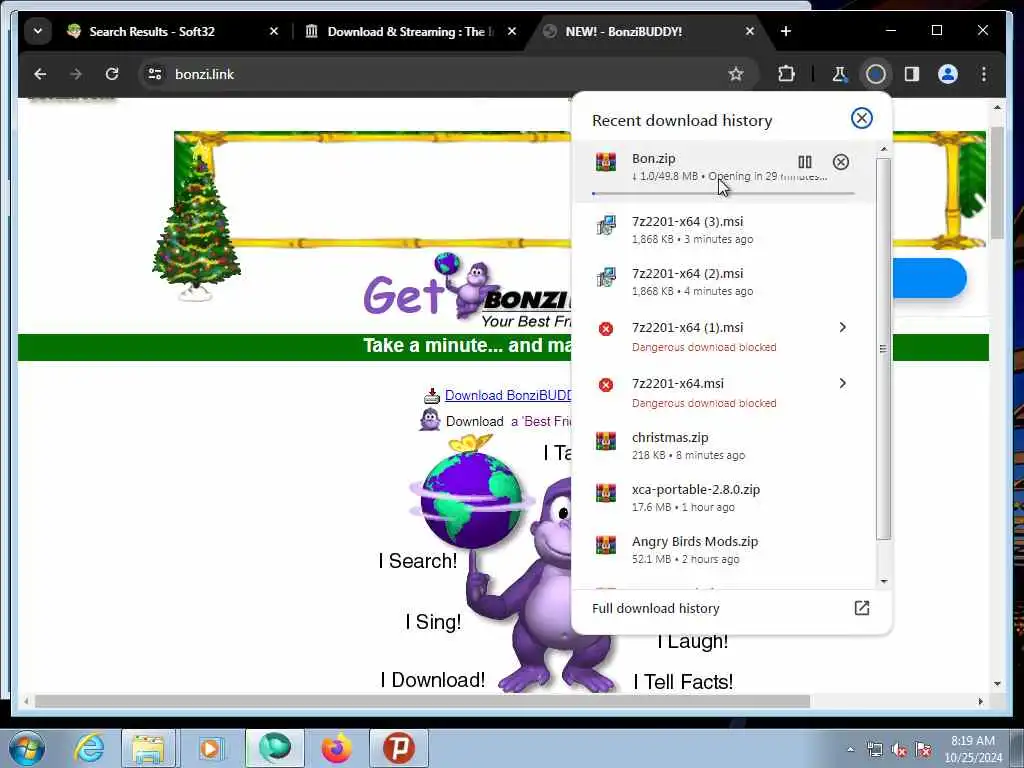The image size is (1024, 768).
Task: Pause the Bon.zip download
Action: click(805, 162)
